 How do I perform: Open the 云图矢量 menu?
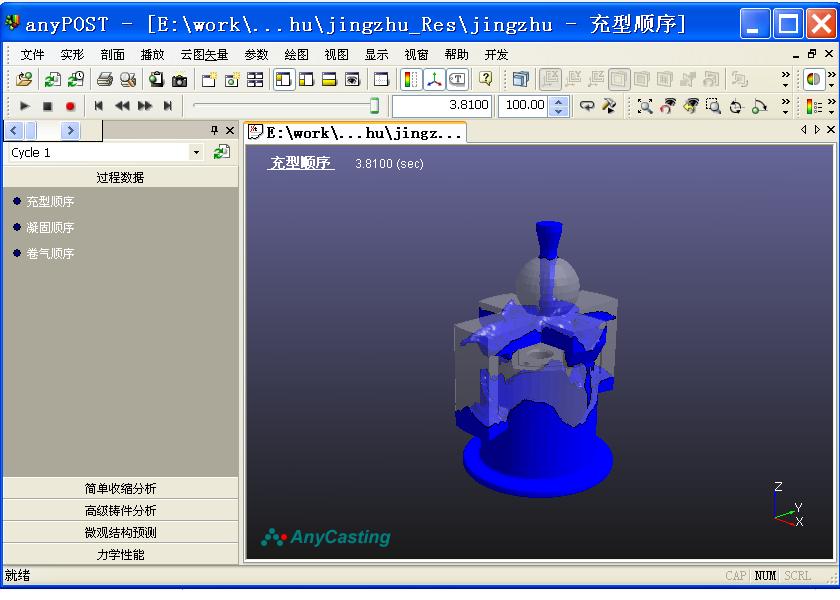[204, 55]
